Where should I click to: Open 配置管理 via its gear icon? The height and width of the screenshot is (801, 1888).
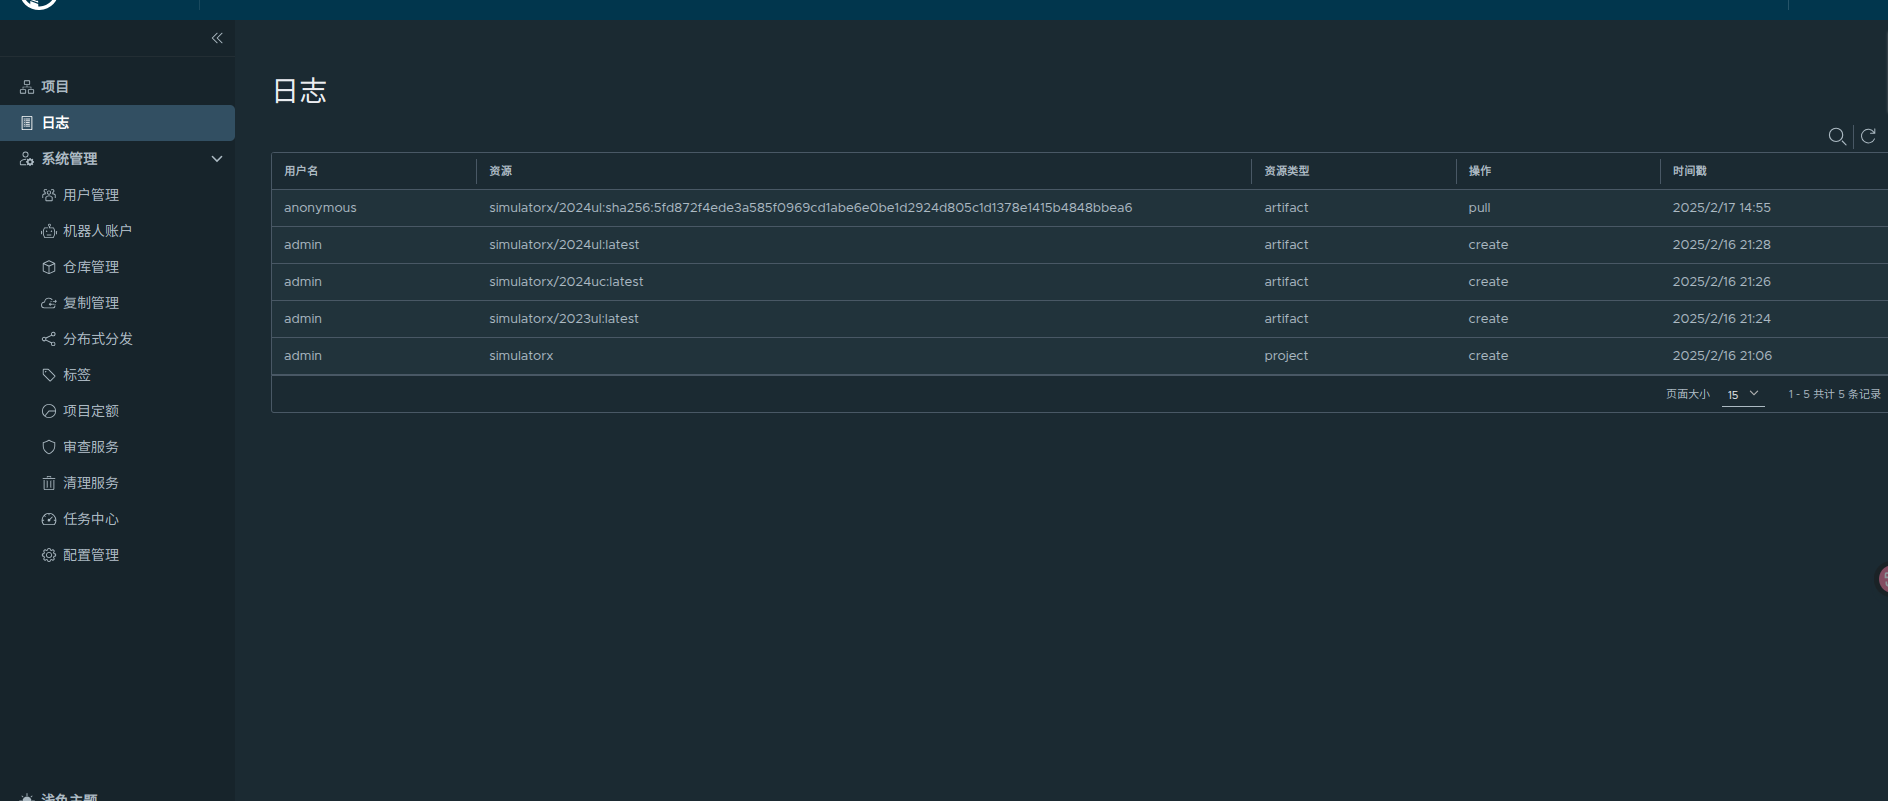coord(49,555)
